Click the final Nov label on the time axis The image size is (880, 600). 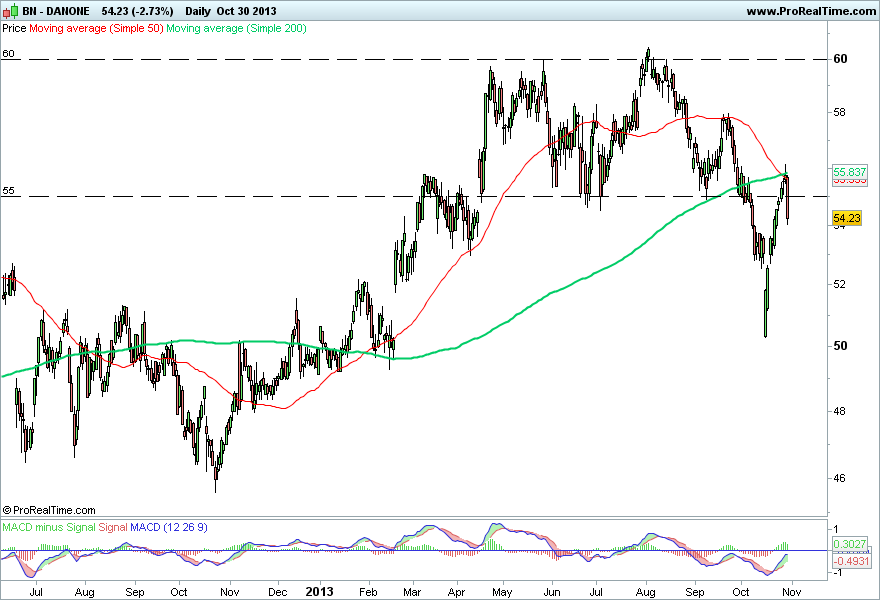point(791,592)
